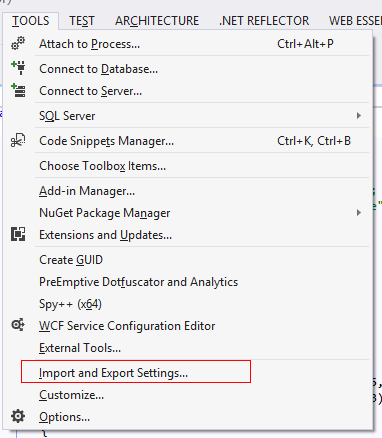The width and height of the screenshot is (382, 438).
Task: Launch Spy++ (x64) from the menu
Action: [70, 304]
